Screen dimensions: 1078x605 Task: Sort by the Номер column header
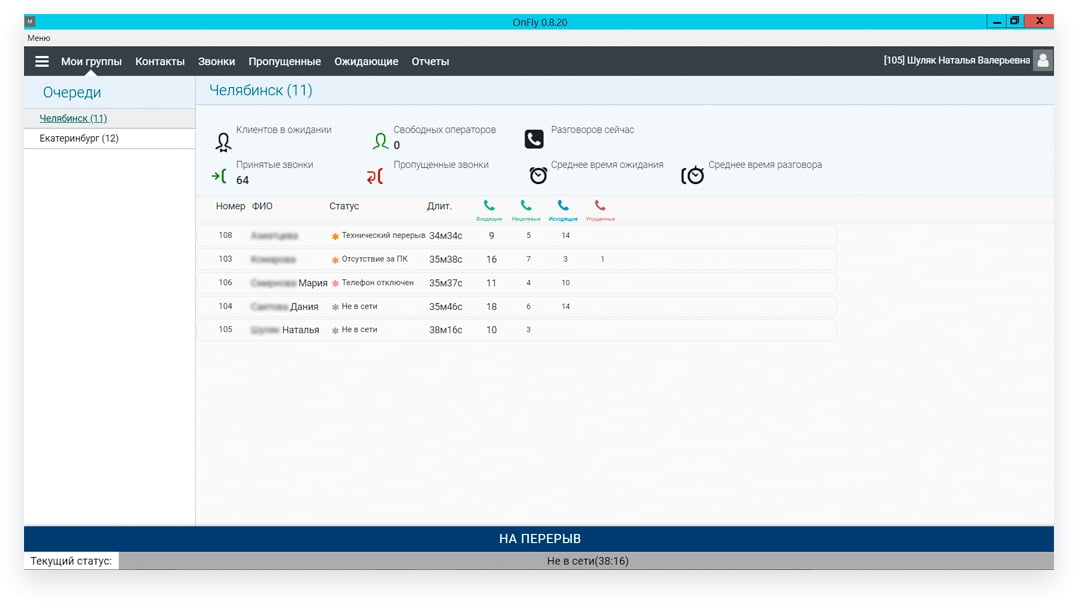pos(230,206)
